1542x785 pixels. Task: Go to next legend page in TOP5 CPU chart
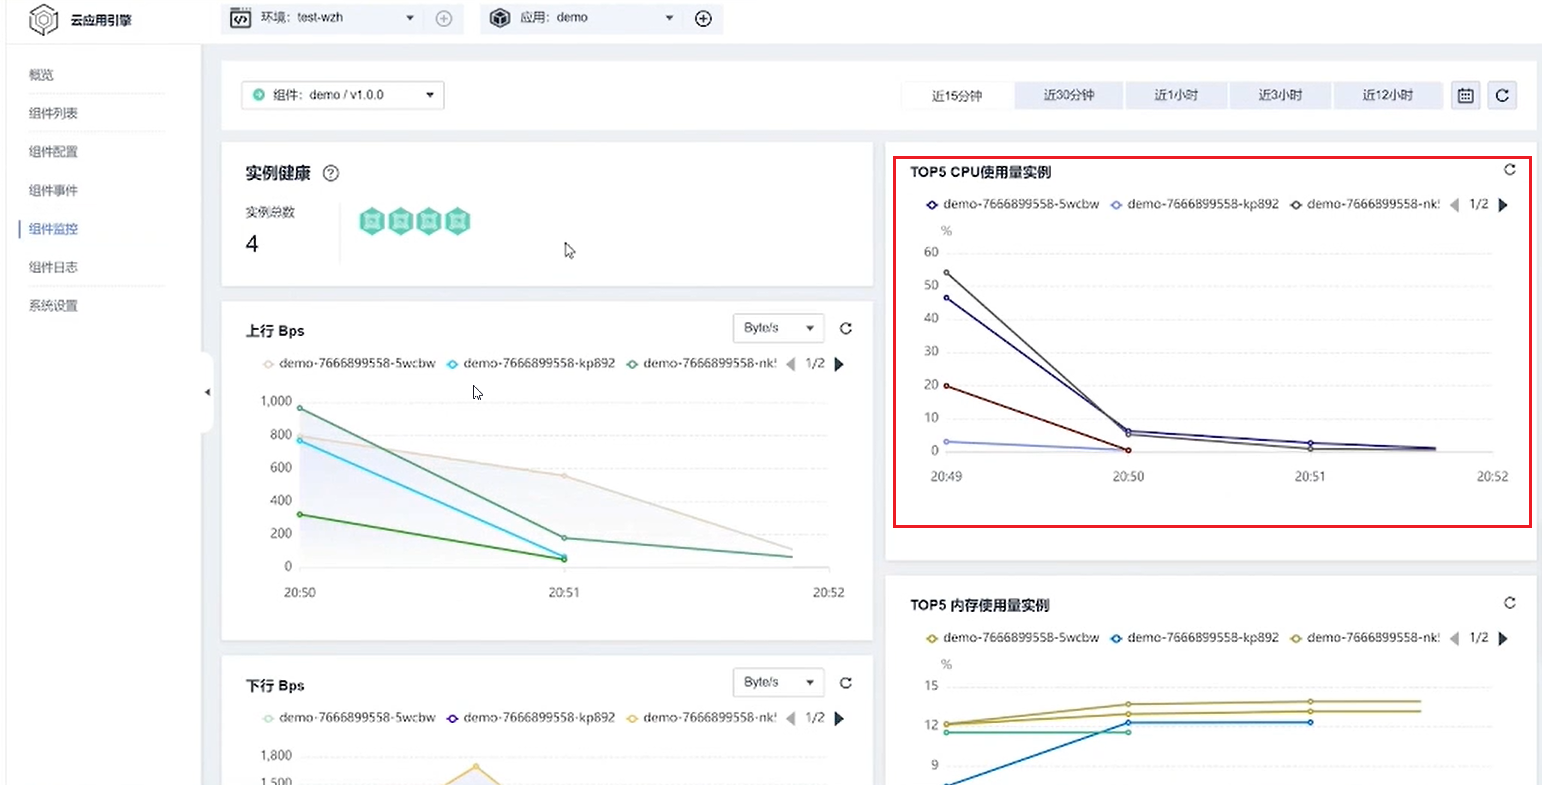(x=1503, y=205)
